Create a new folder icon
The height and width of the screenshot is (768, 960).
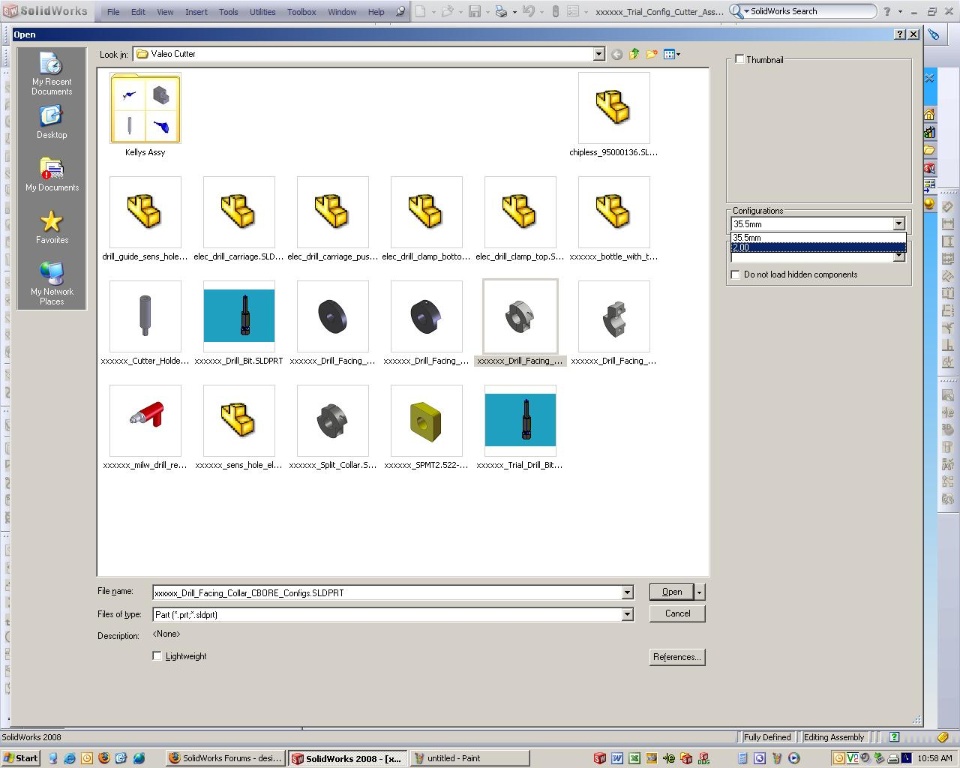point(651,54)
